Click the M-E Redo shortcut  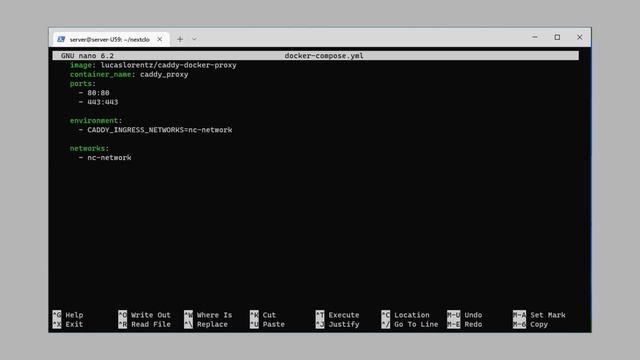pyautogui.click(x=465, y=324)
